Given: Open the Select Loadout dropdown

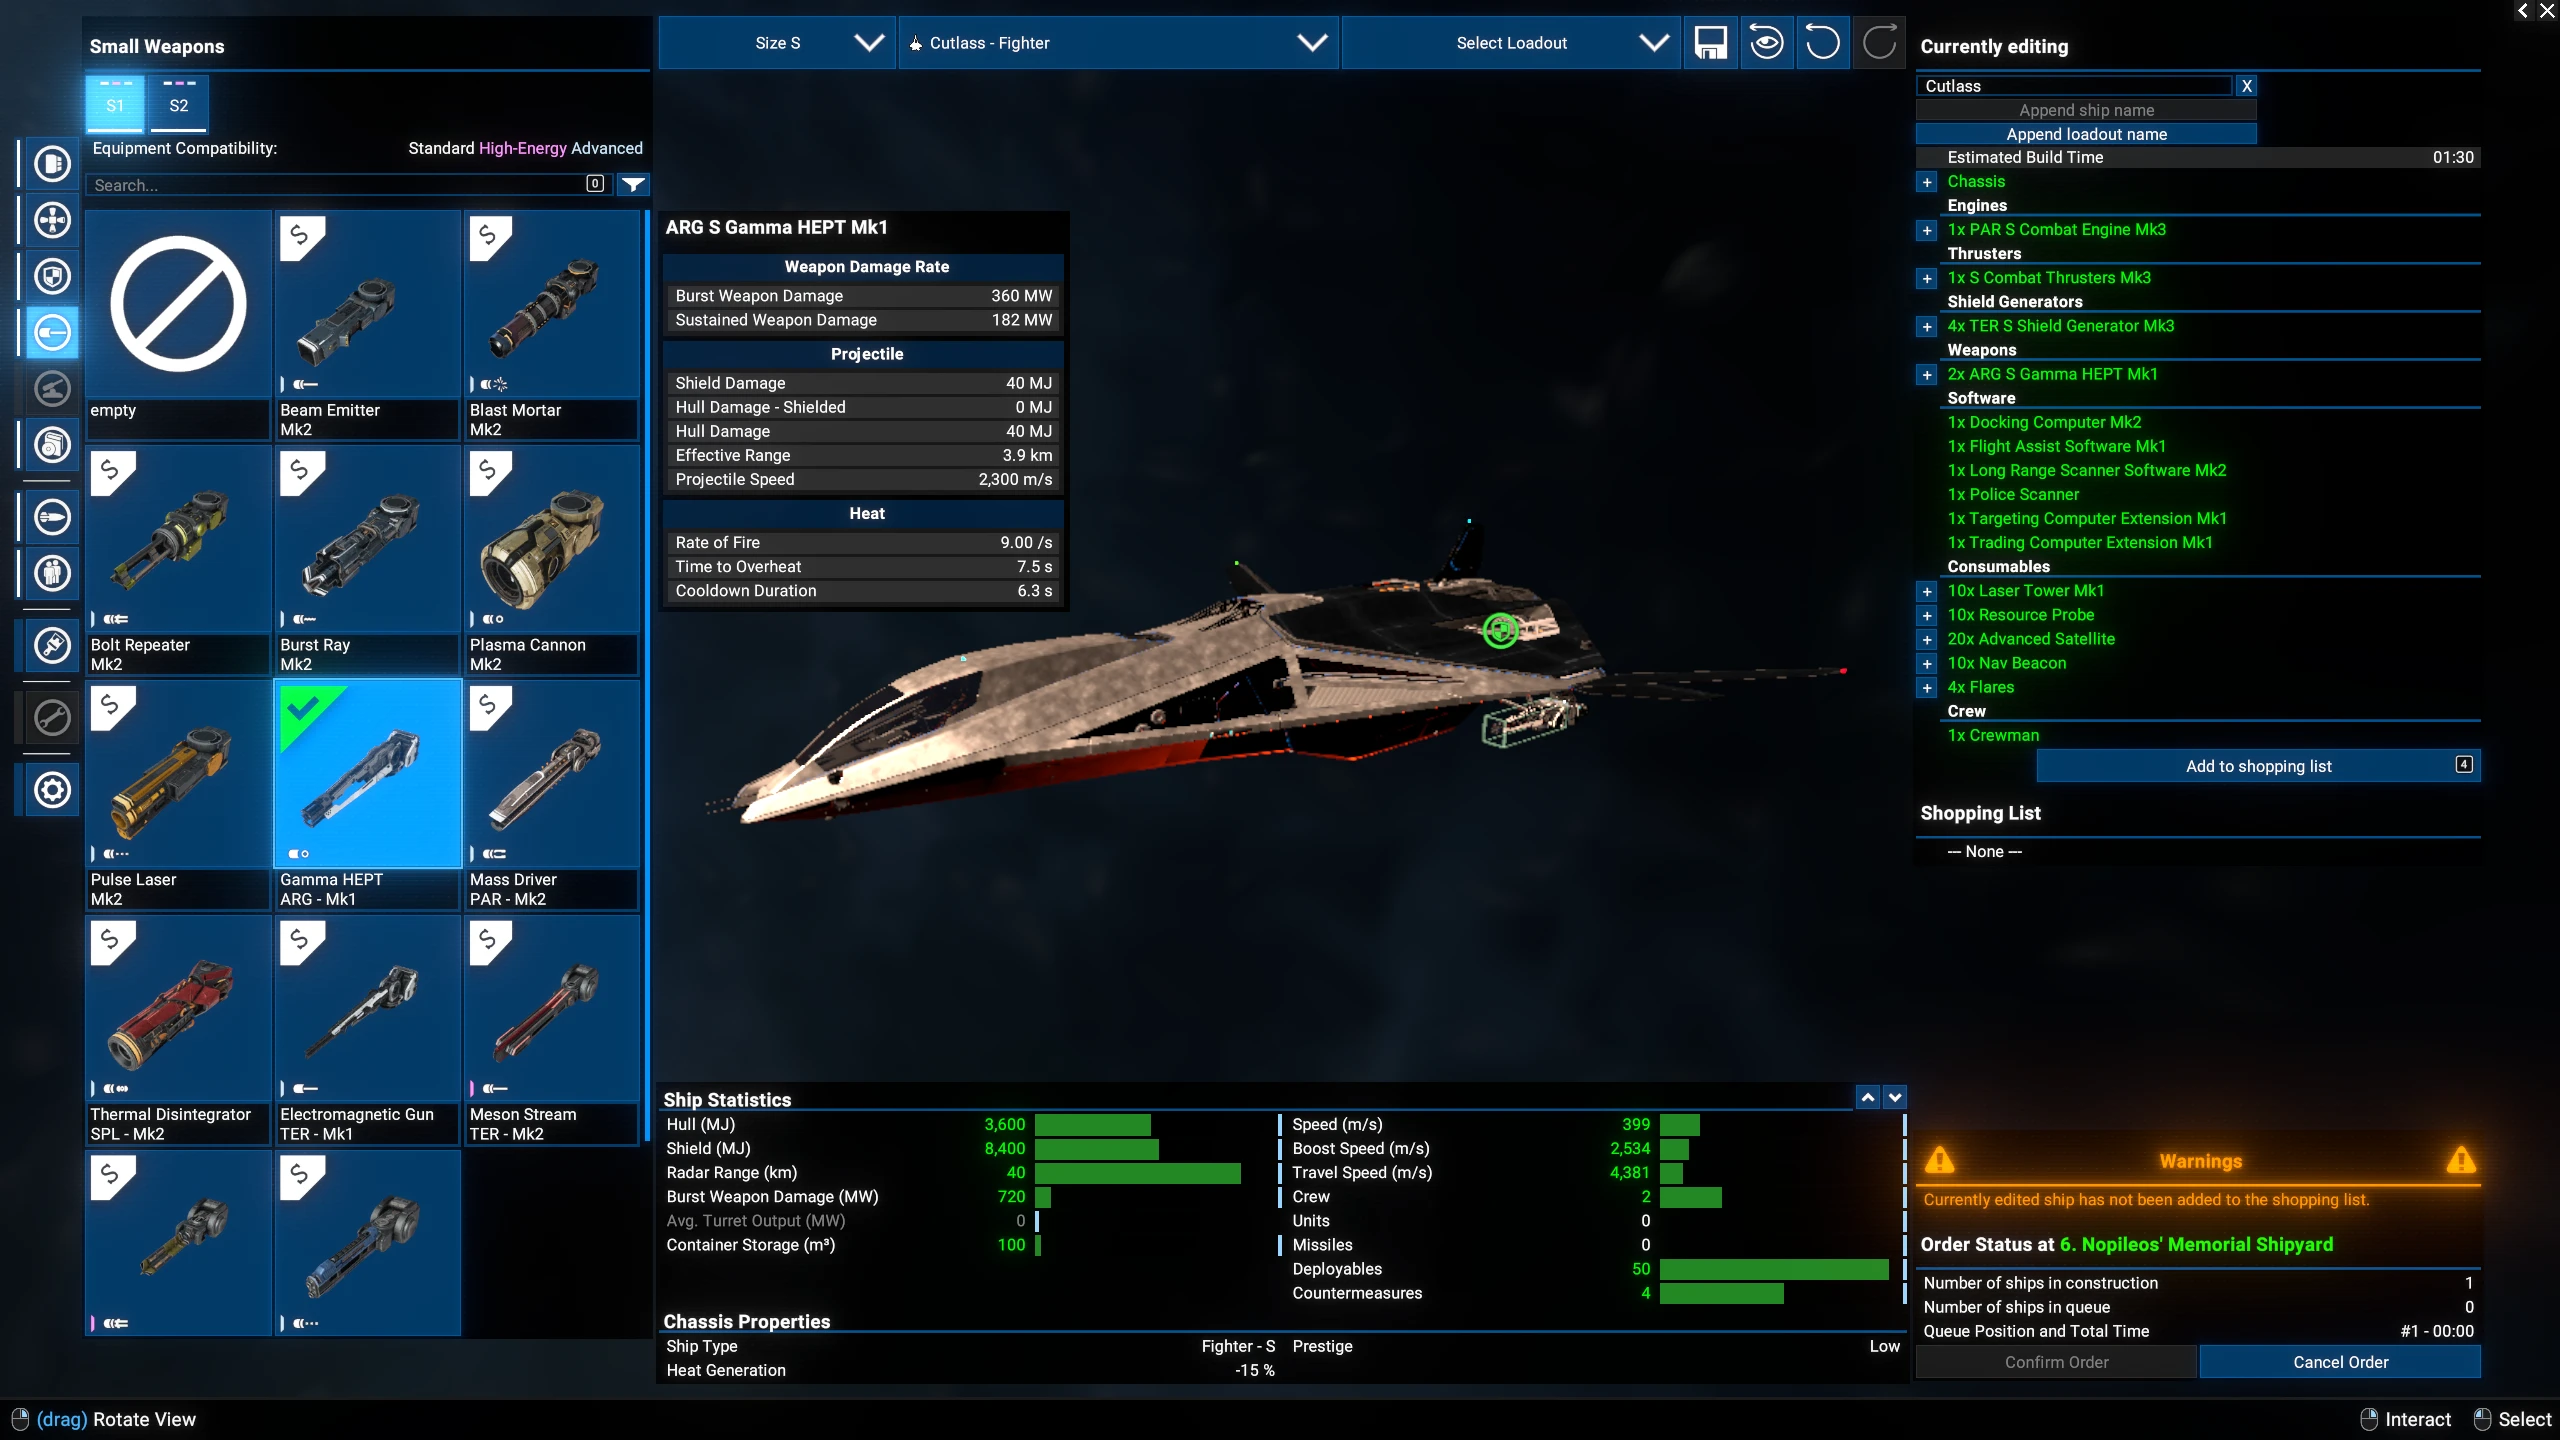Looking at the screenshot, I should click(x=1511, y=43).
